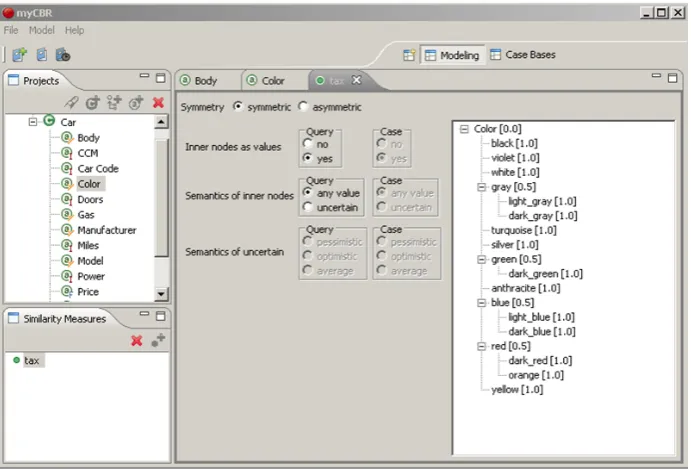Switch to the Projects panel tab
Viewport: 691px width, 470px height.
[41, 81]
